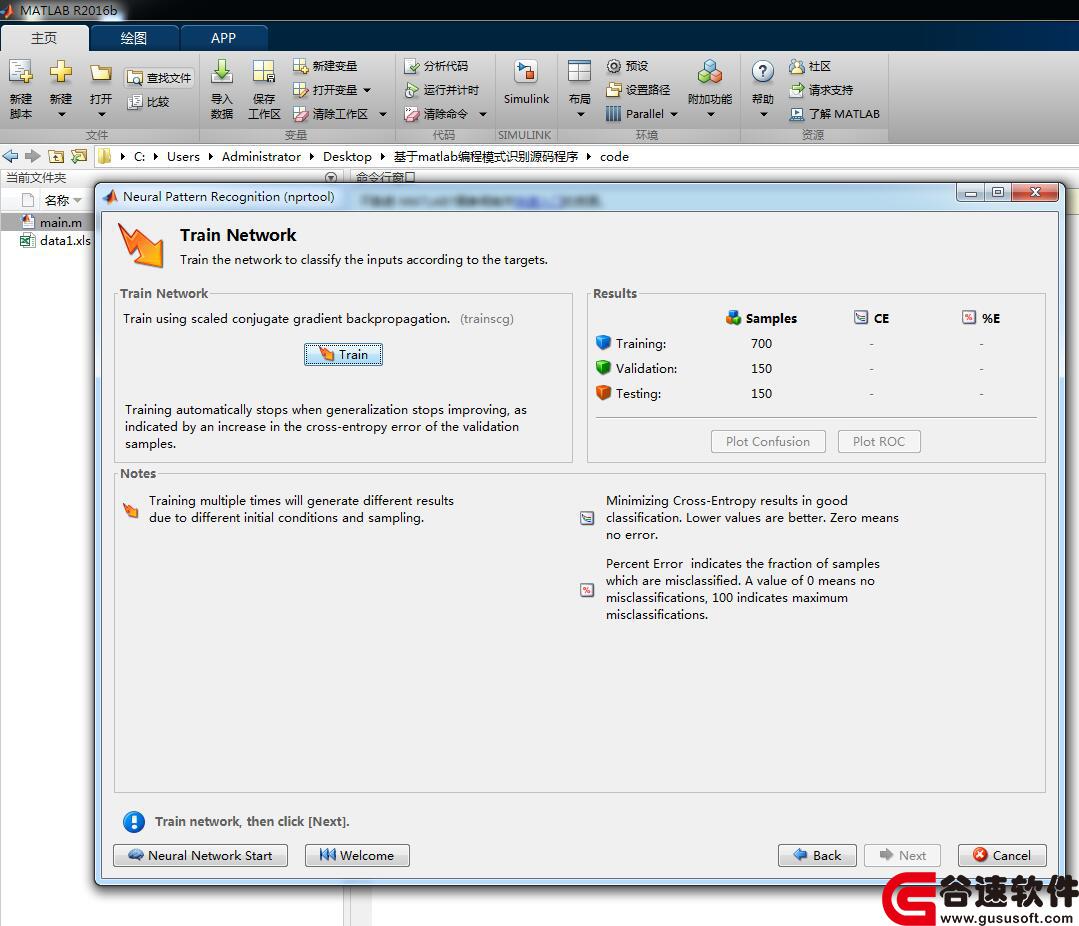This screenshot has width=1079, height=926.
Task: Maximize the nprtool dialog window
Action: coord(998,193)
